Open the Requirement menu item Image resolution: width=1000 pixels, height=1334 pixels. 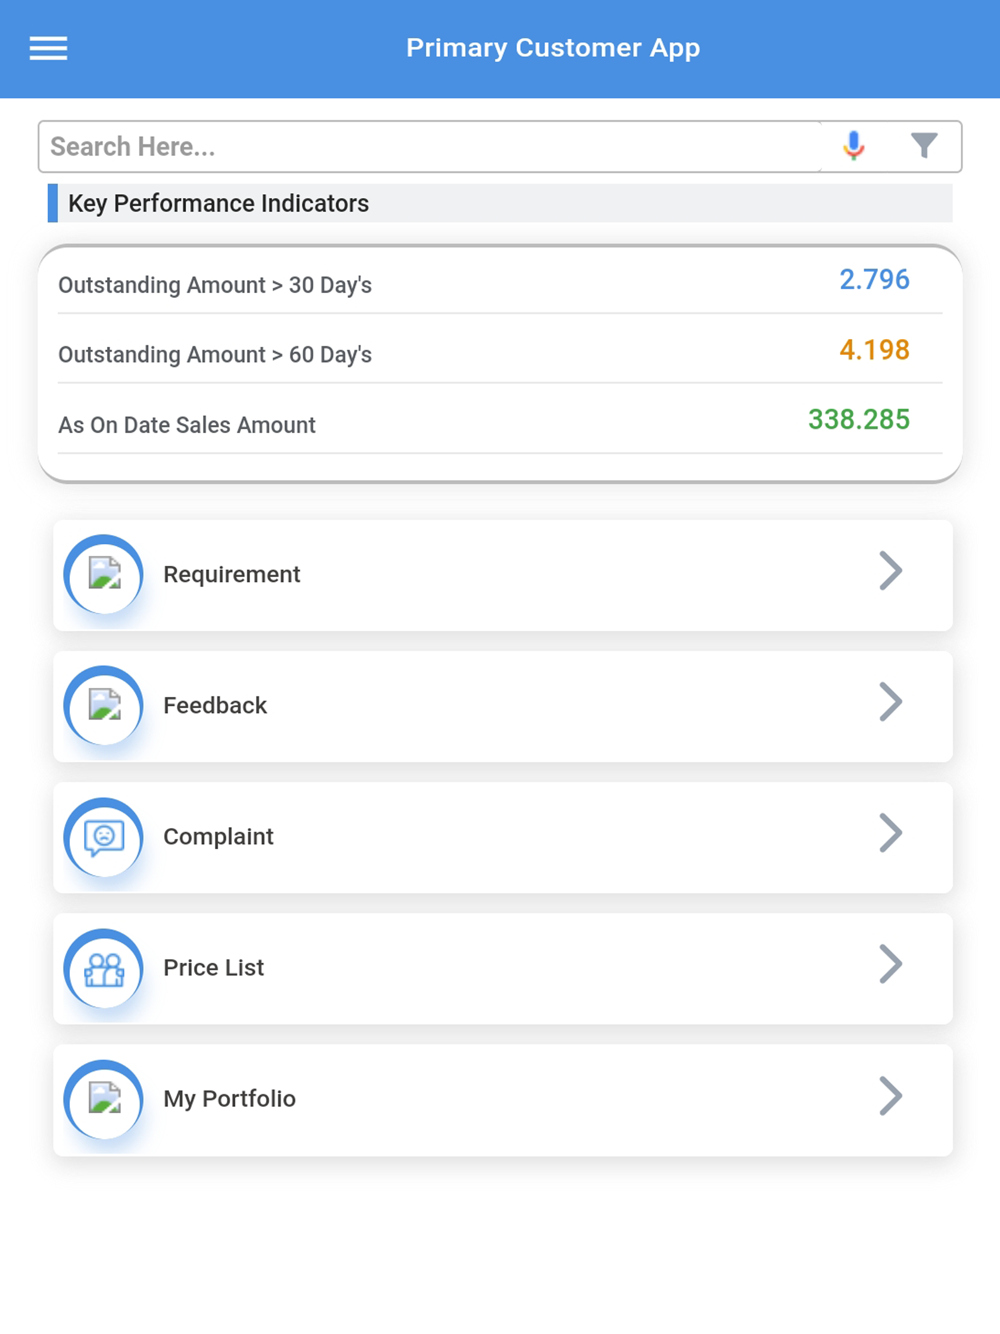(232, 574)
